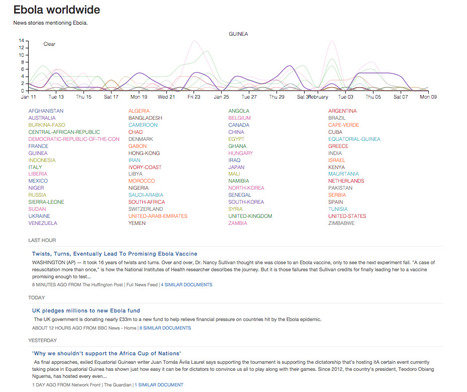Choose IVORY-COAST country filter

click(145, 167)
